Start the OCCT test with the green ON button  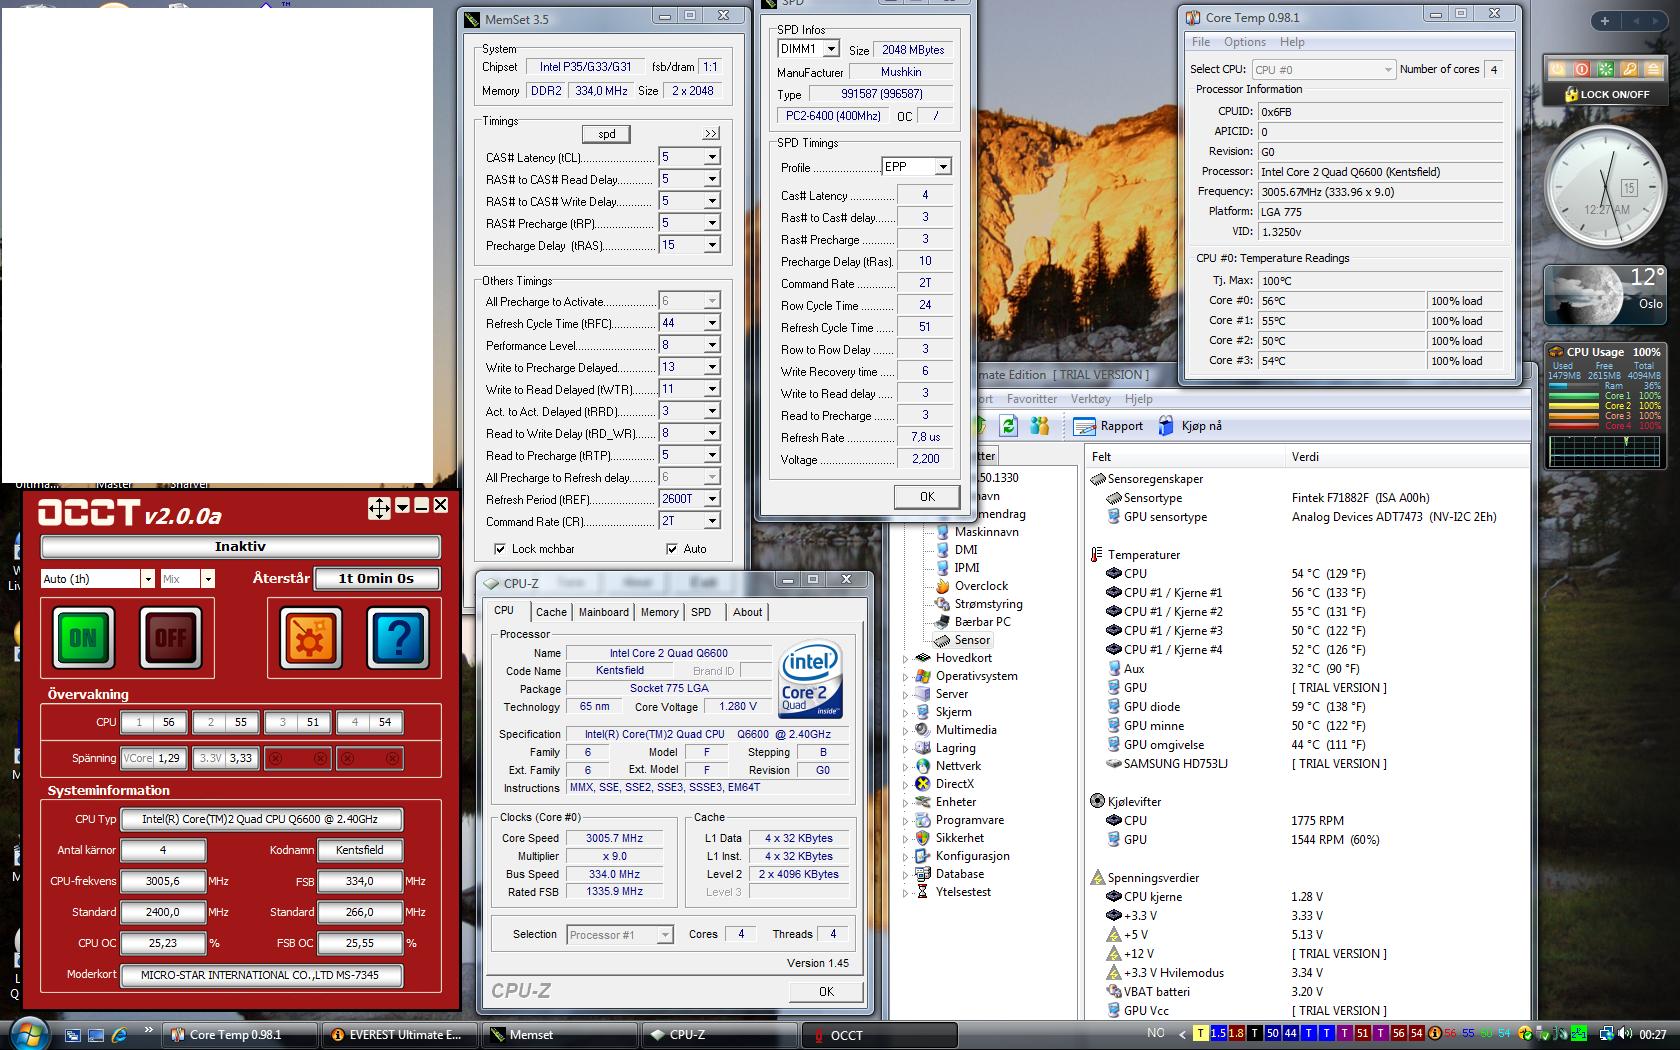coord(83,637)
